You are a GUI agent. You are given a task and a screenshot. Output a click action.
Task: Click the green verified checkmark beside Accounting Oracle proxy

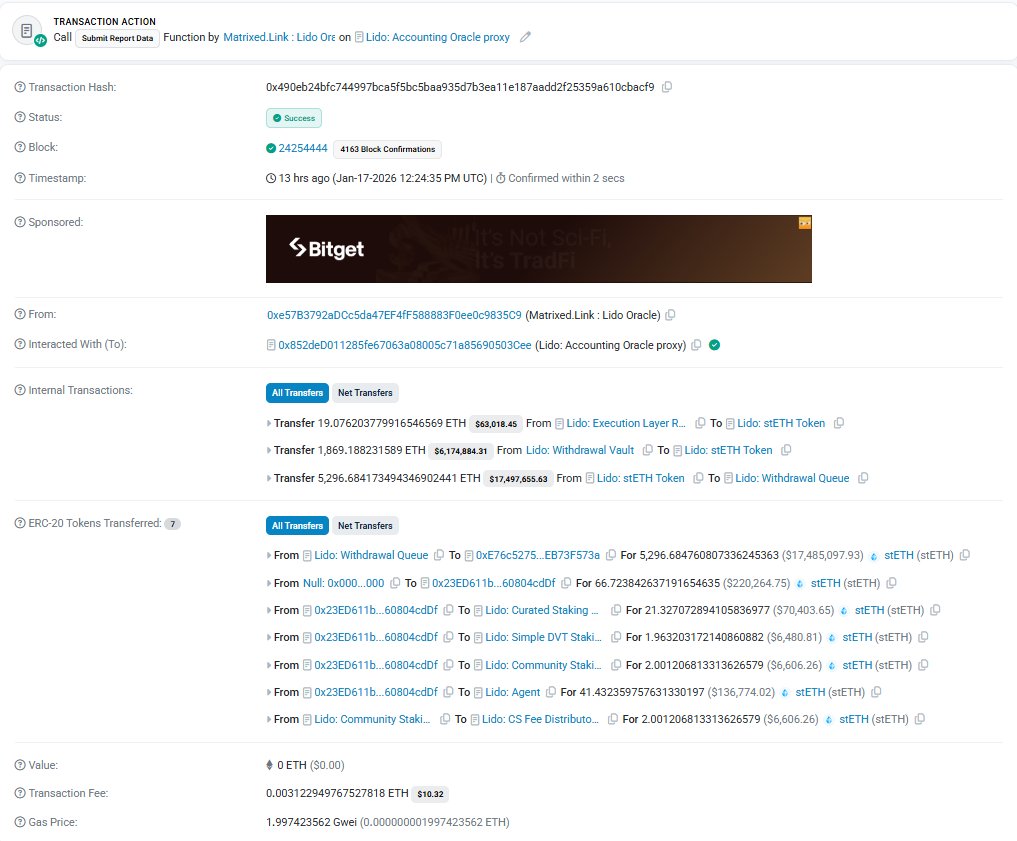point(714,345)
